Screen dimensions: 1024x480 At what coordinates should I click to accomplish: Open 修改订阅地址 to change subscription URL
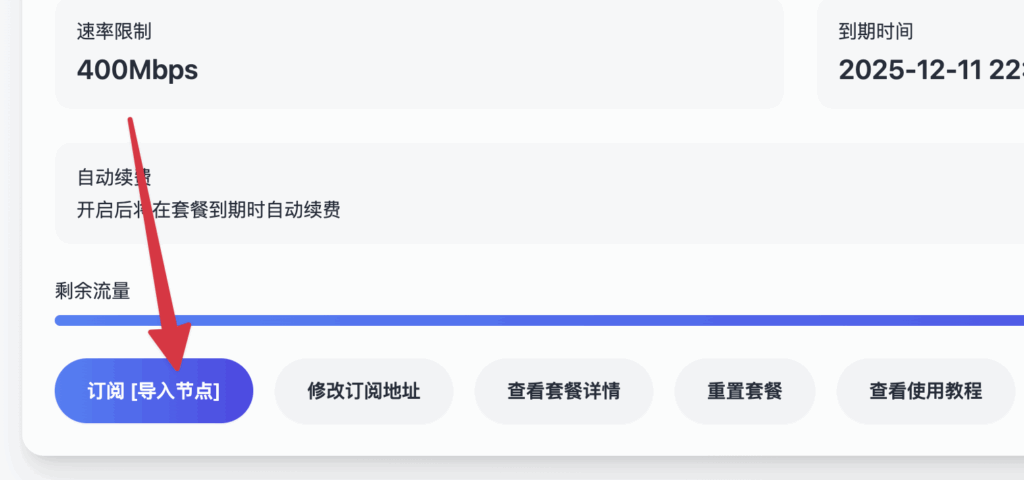tap(363, 391)
